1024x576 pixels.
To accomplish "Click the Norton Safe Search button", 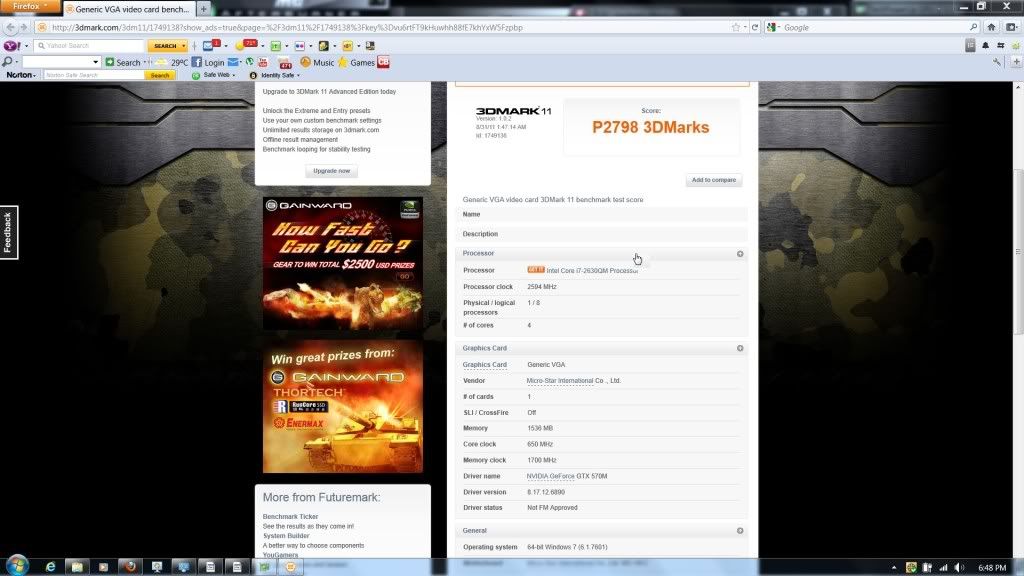I will pyautogui.click(x=160, y=75).
